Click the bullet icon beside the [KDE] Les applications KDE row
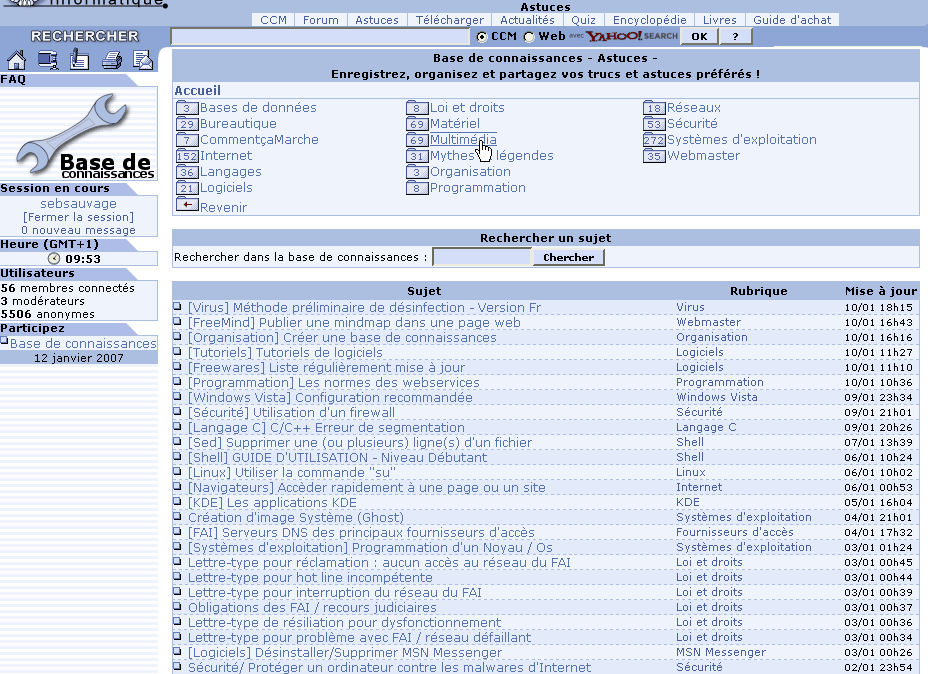928x674 pixels. [x=177, y=501]
